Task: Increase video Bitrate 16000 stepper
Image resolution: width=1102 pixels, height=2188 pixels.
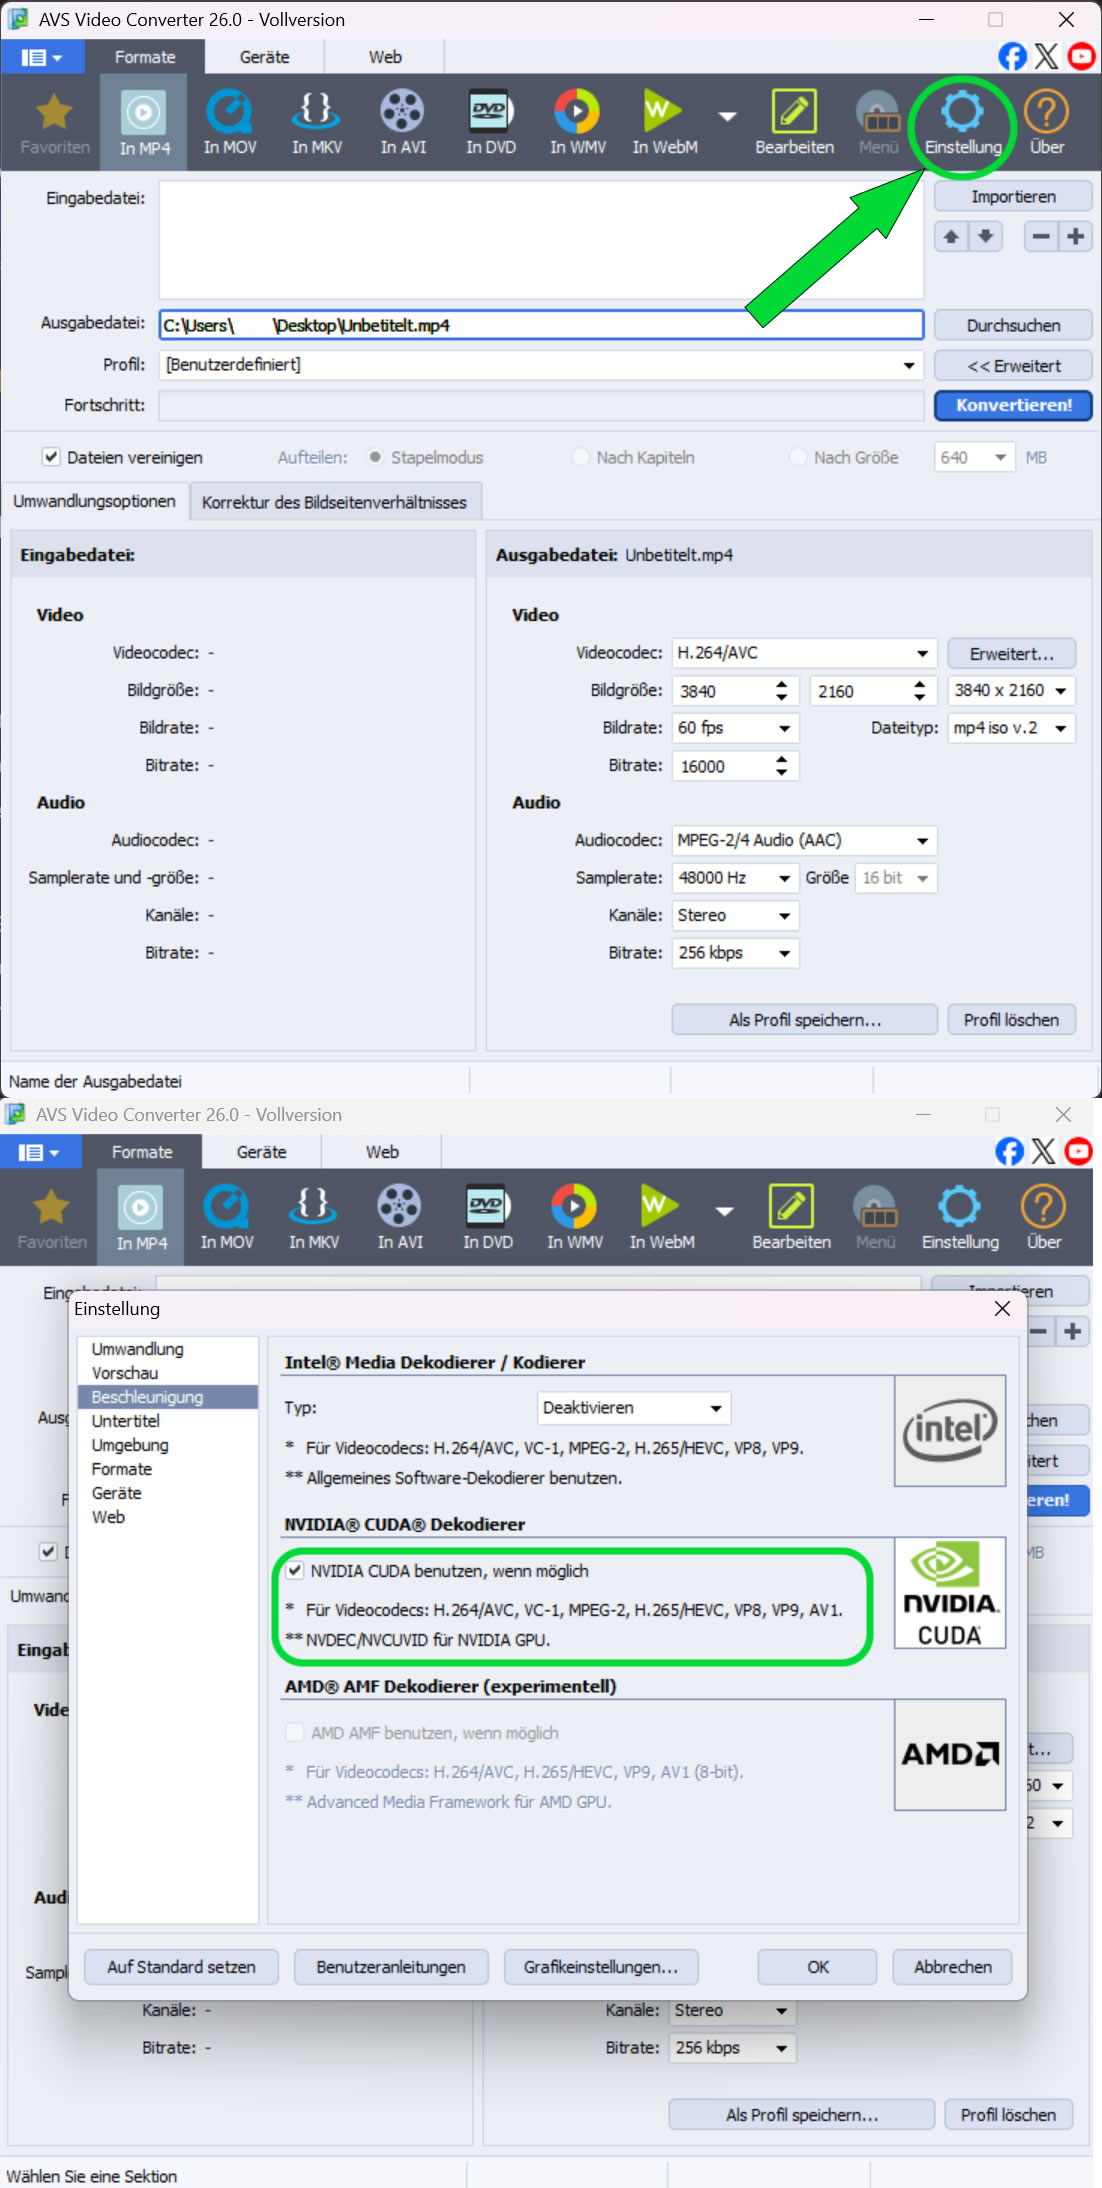Action: [782, 759]
